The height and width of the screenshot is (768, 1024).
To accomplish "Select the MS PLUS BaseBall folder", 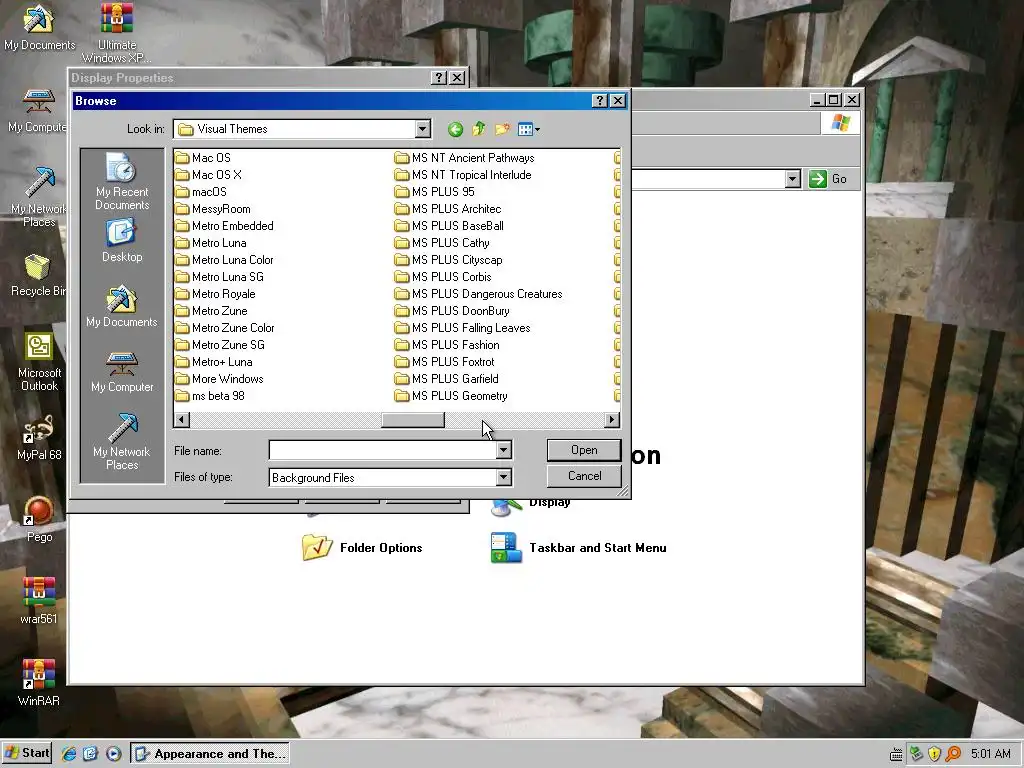I will pos(449,226).
